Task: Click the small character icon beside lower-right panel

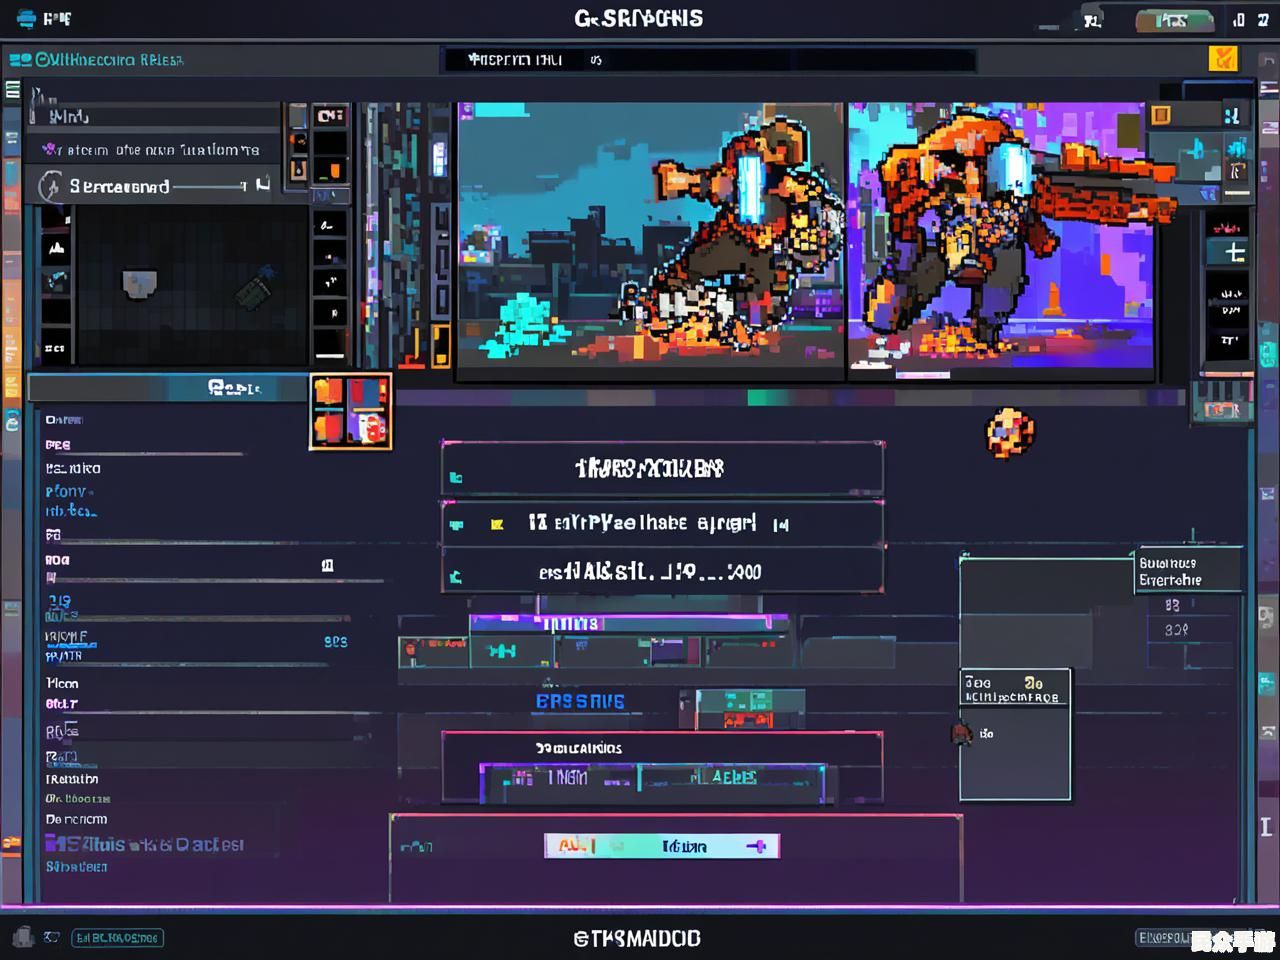Action: (962, 734)
